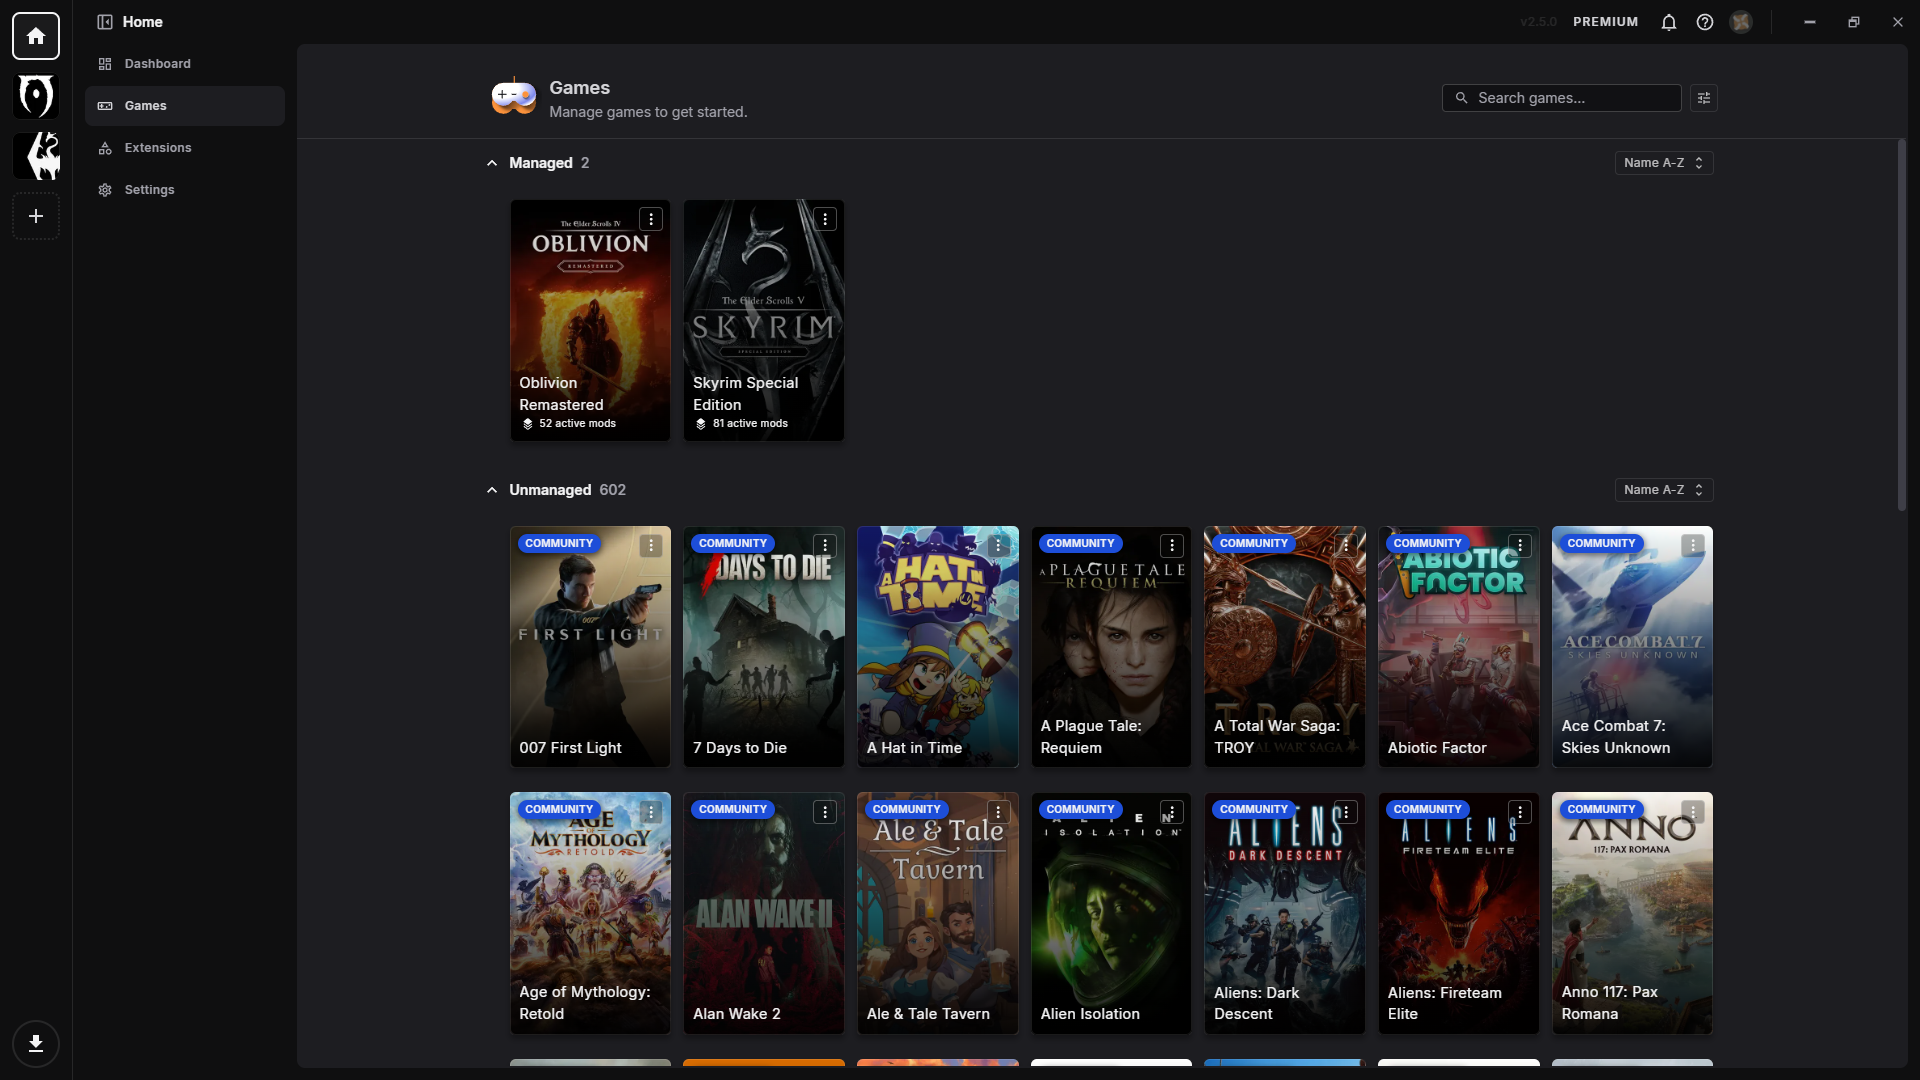
Task: Open Abiotic Factor card options menu
Action: coord(1520,545)
